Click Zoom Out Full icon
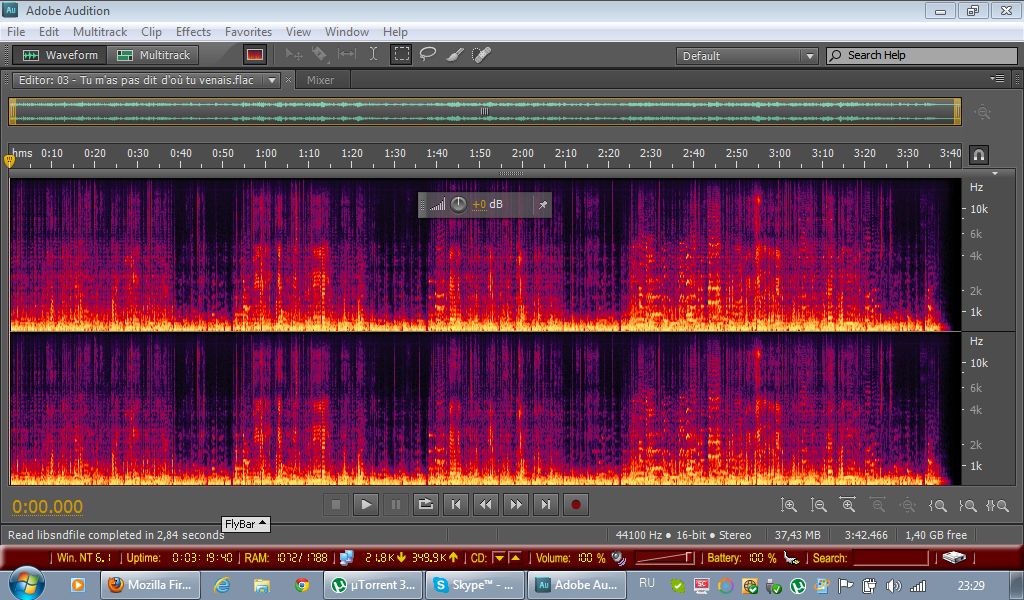The image size is (1024, 600). pos(908,506)
